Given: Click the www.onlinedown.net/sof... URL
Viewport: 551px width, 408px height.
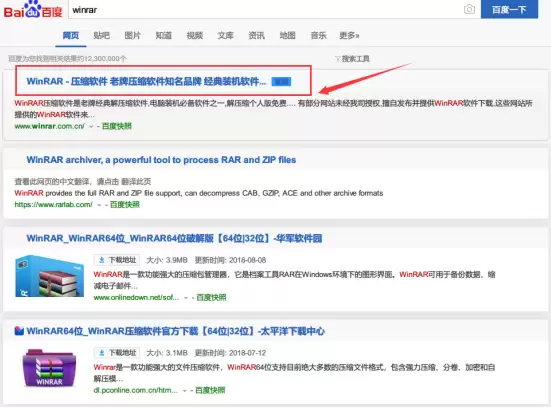Looking at the screenshot, I should pyautogui.click(x=136, y=298).
